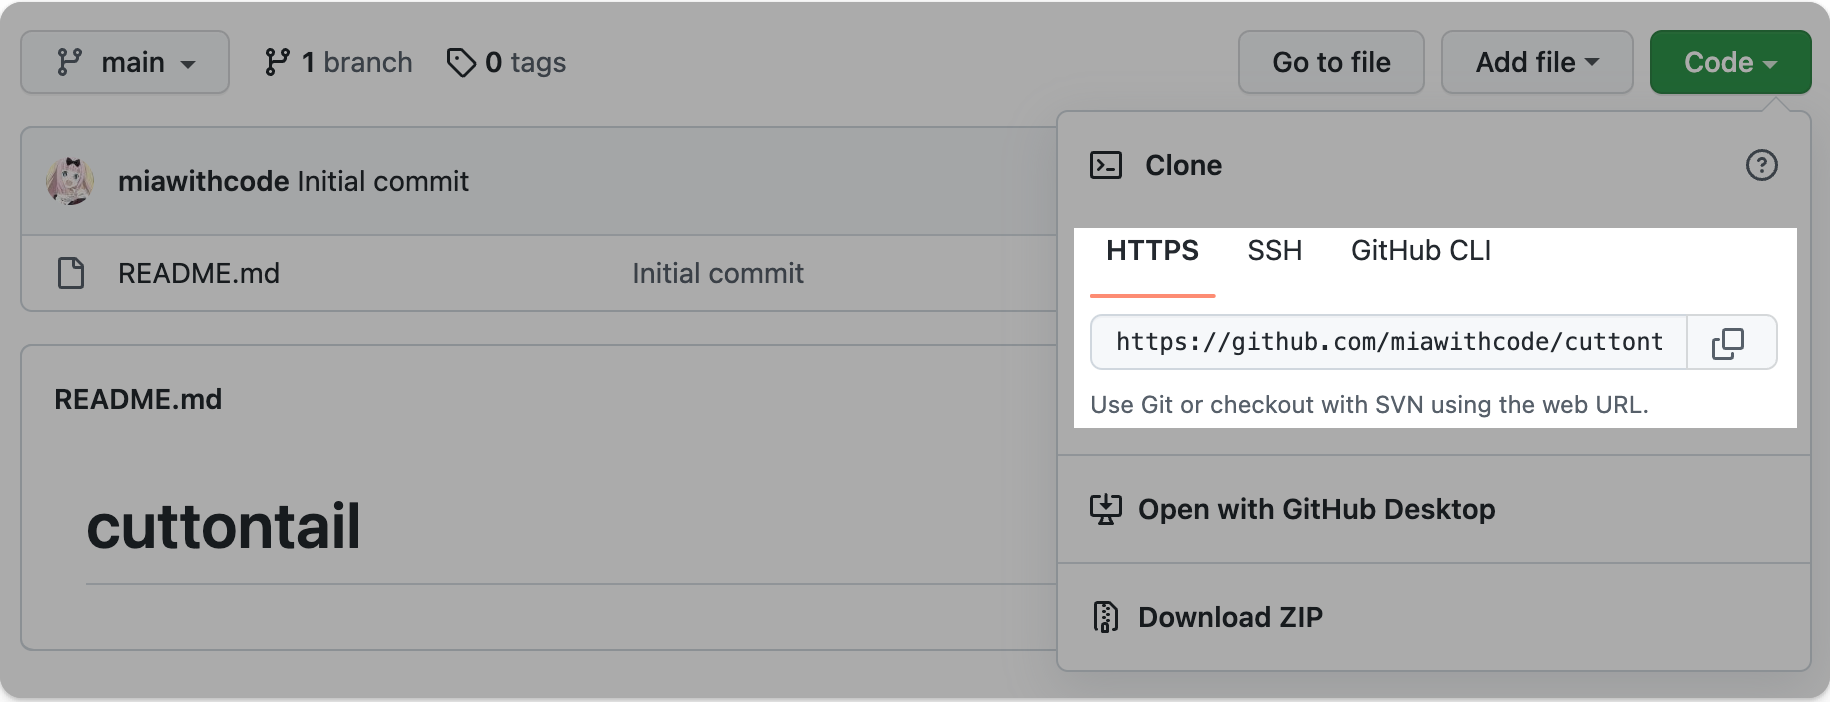Copy the HTTPS clone URL
This screenshot has height=702, width=1830.
pos(1730,343)
